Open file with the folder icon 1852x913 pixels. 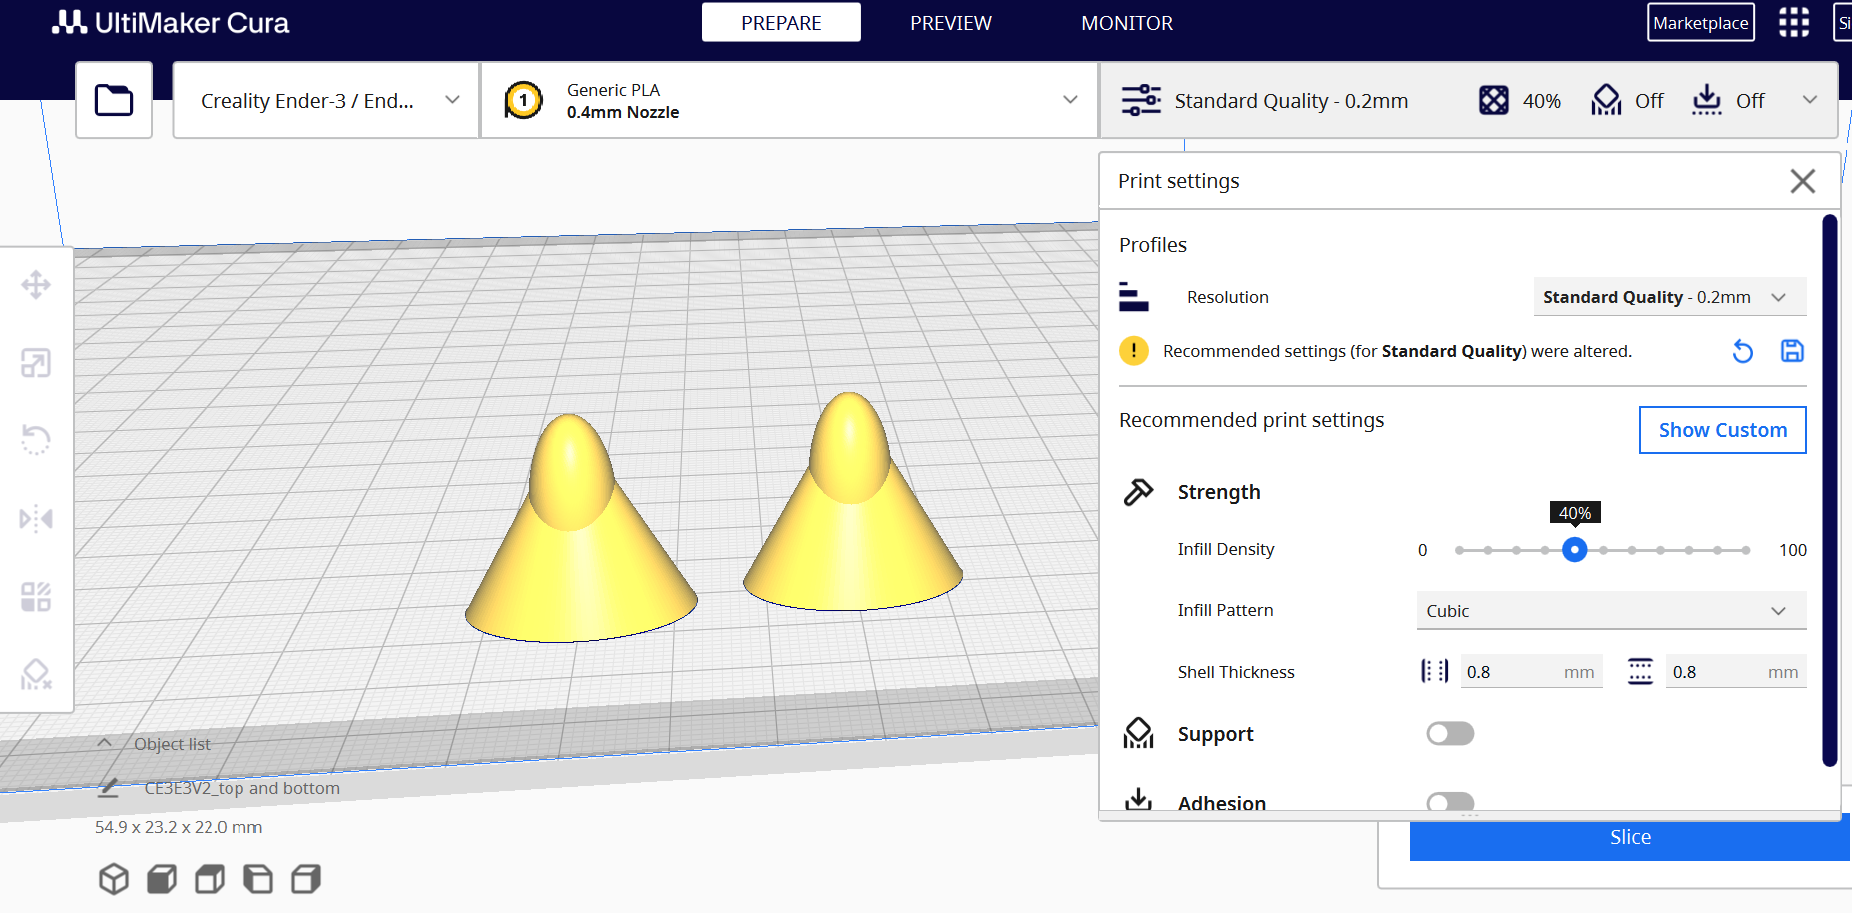(114, 100)
